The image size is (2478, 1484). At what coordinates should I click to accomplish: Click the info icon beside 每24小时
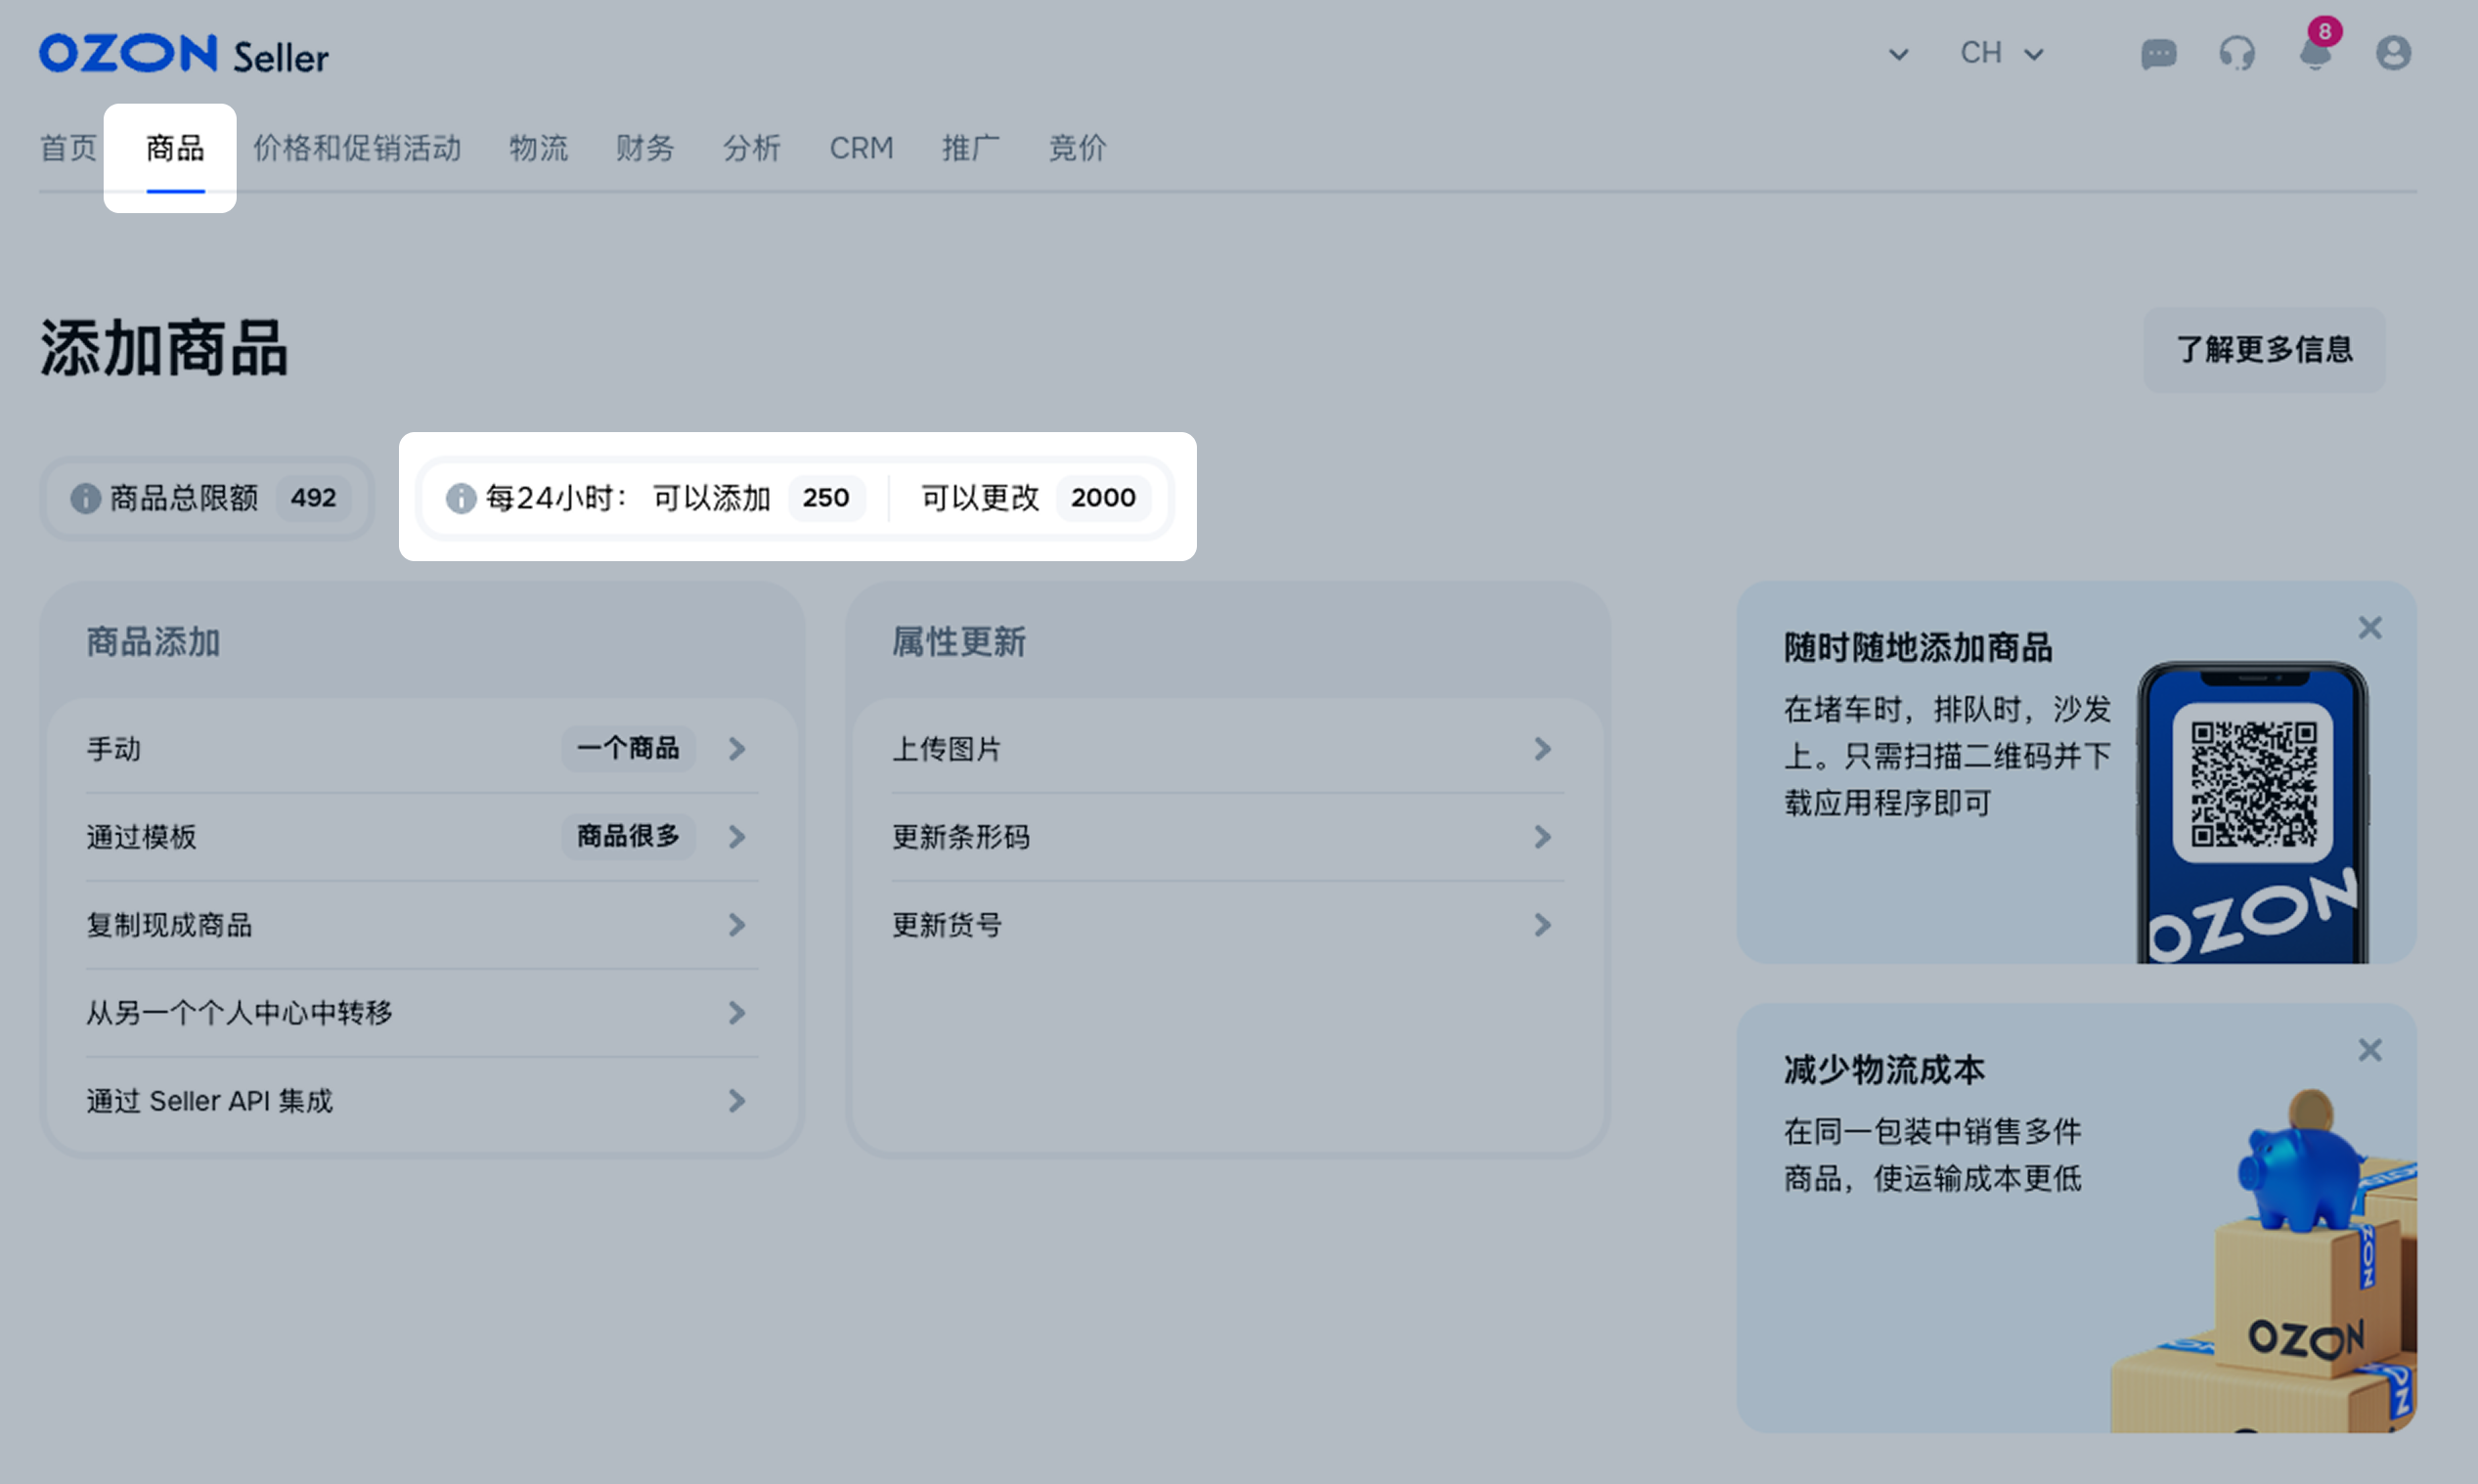click(x=460, y=498)
